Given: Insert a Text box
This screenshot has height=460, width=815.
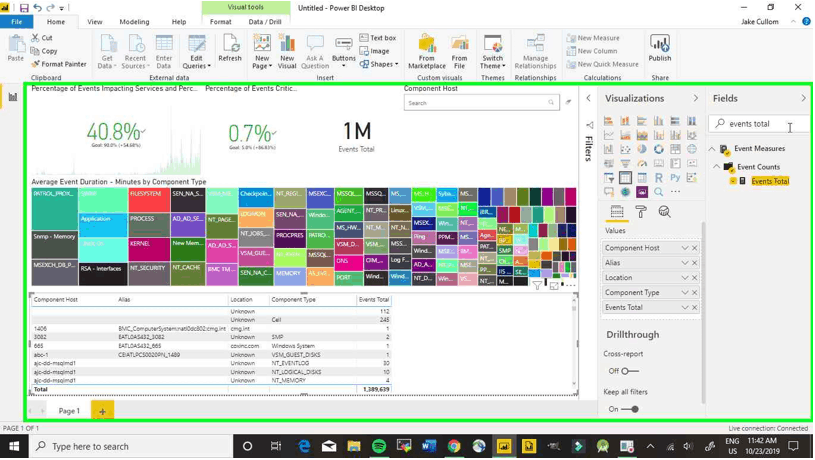Looking at the screenshot, I should pos(378,38).
